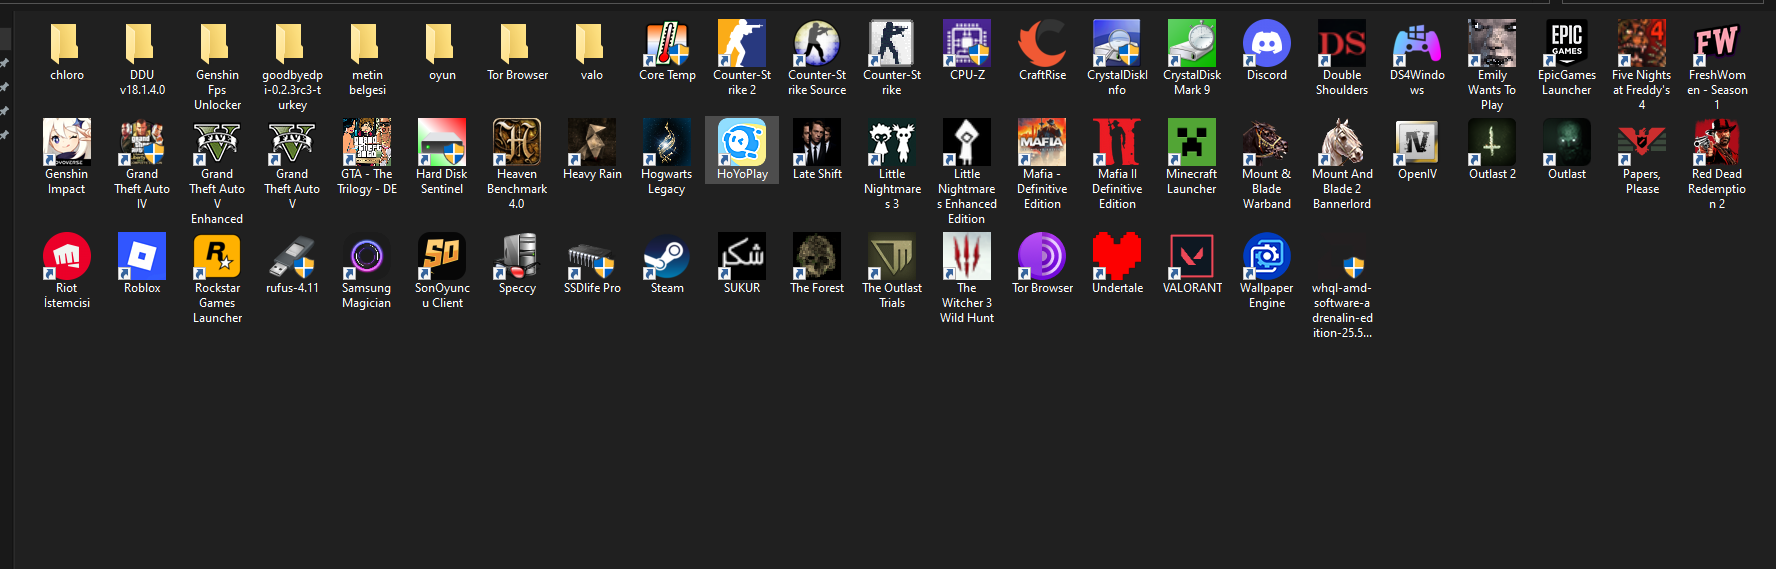This screenshot has height=569, width=1776.
Task: Select The Outlast Trials icon
Action: [892, 256]
